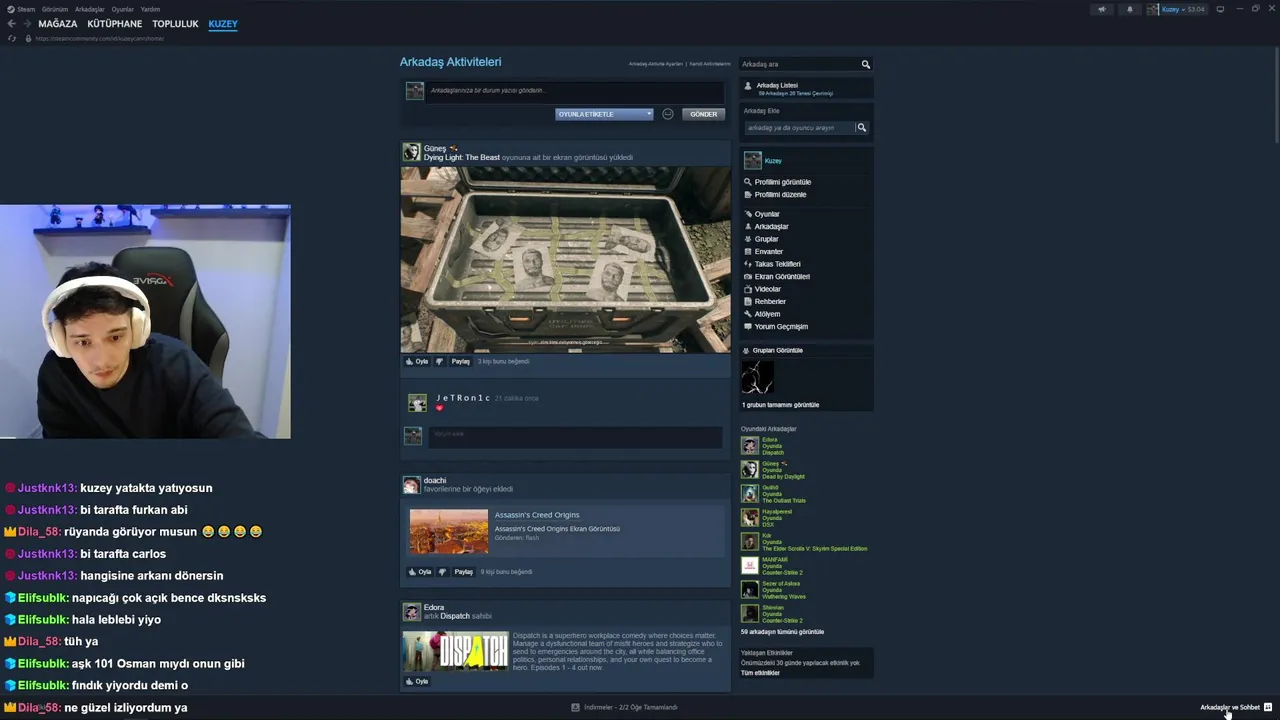The height and width of the screenshot is (720, 1280).
Task: Switch to Big Picture mode icon
Action: point(1220,9)
